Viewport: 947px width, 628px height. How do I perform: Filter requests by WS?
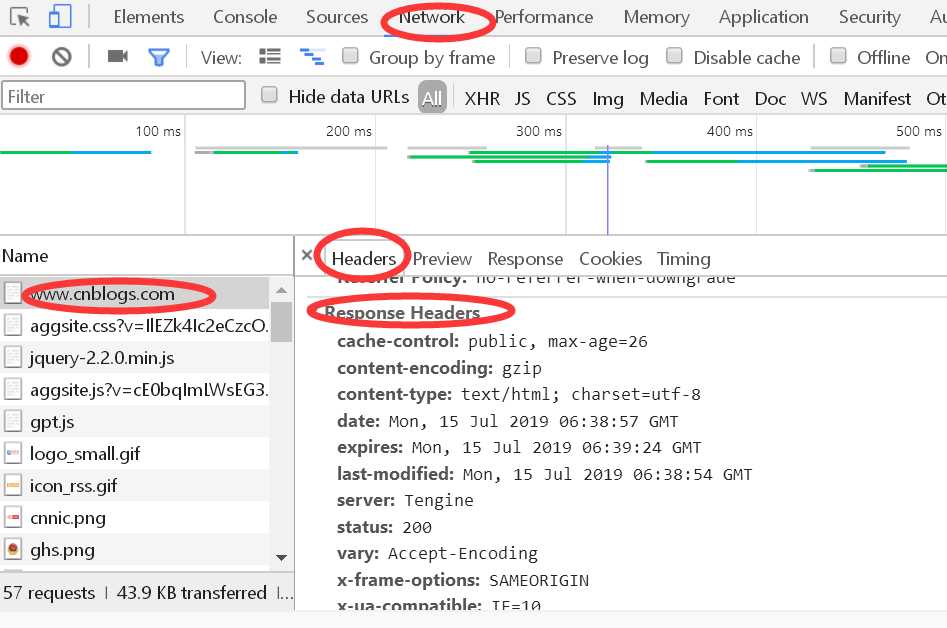(814, 98)
